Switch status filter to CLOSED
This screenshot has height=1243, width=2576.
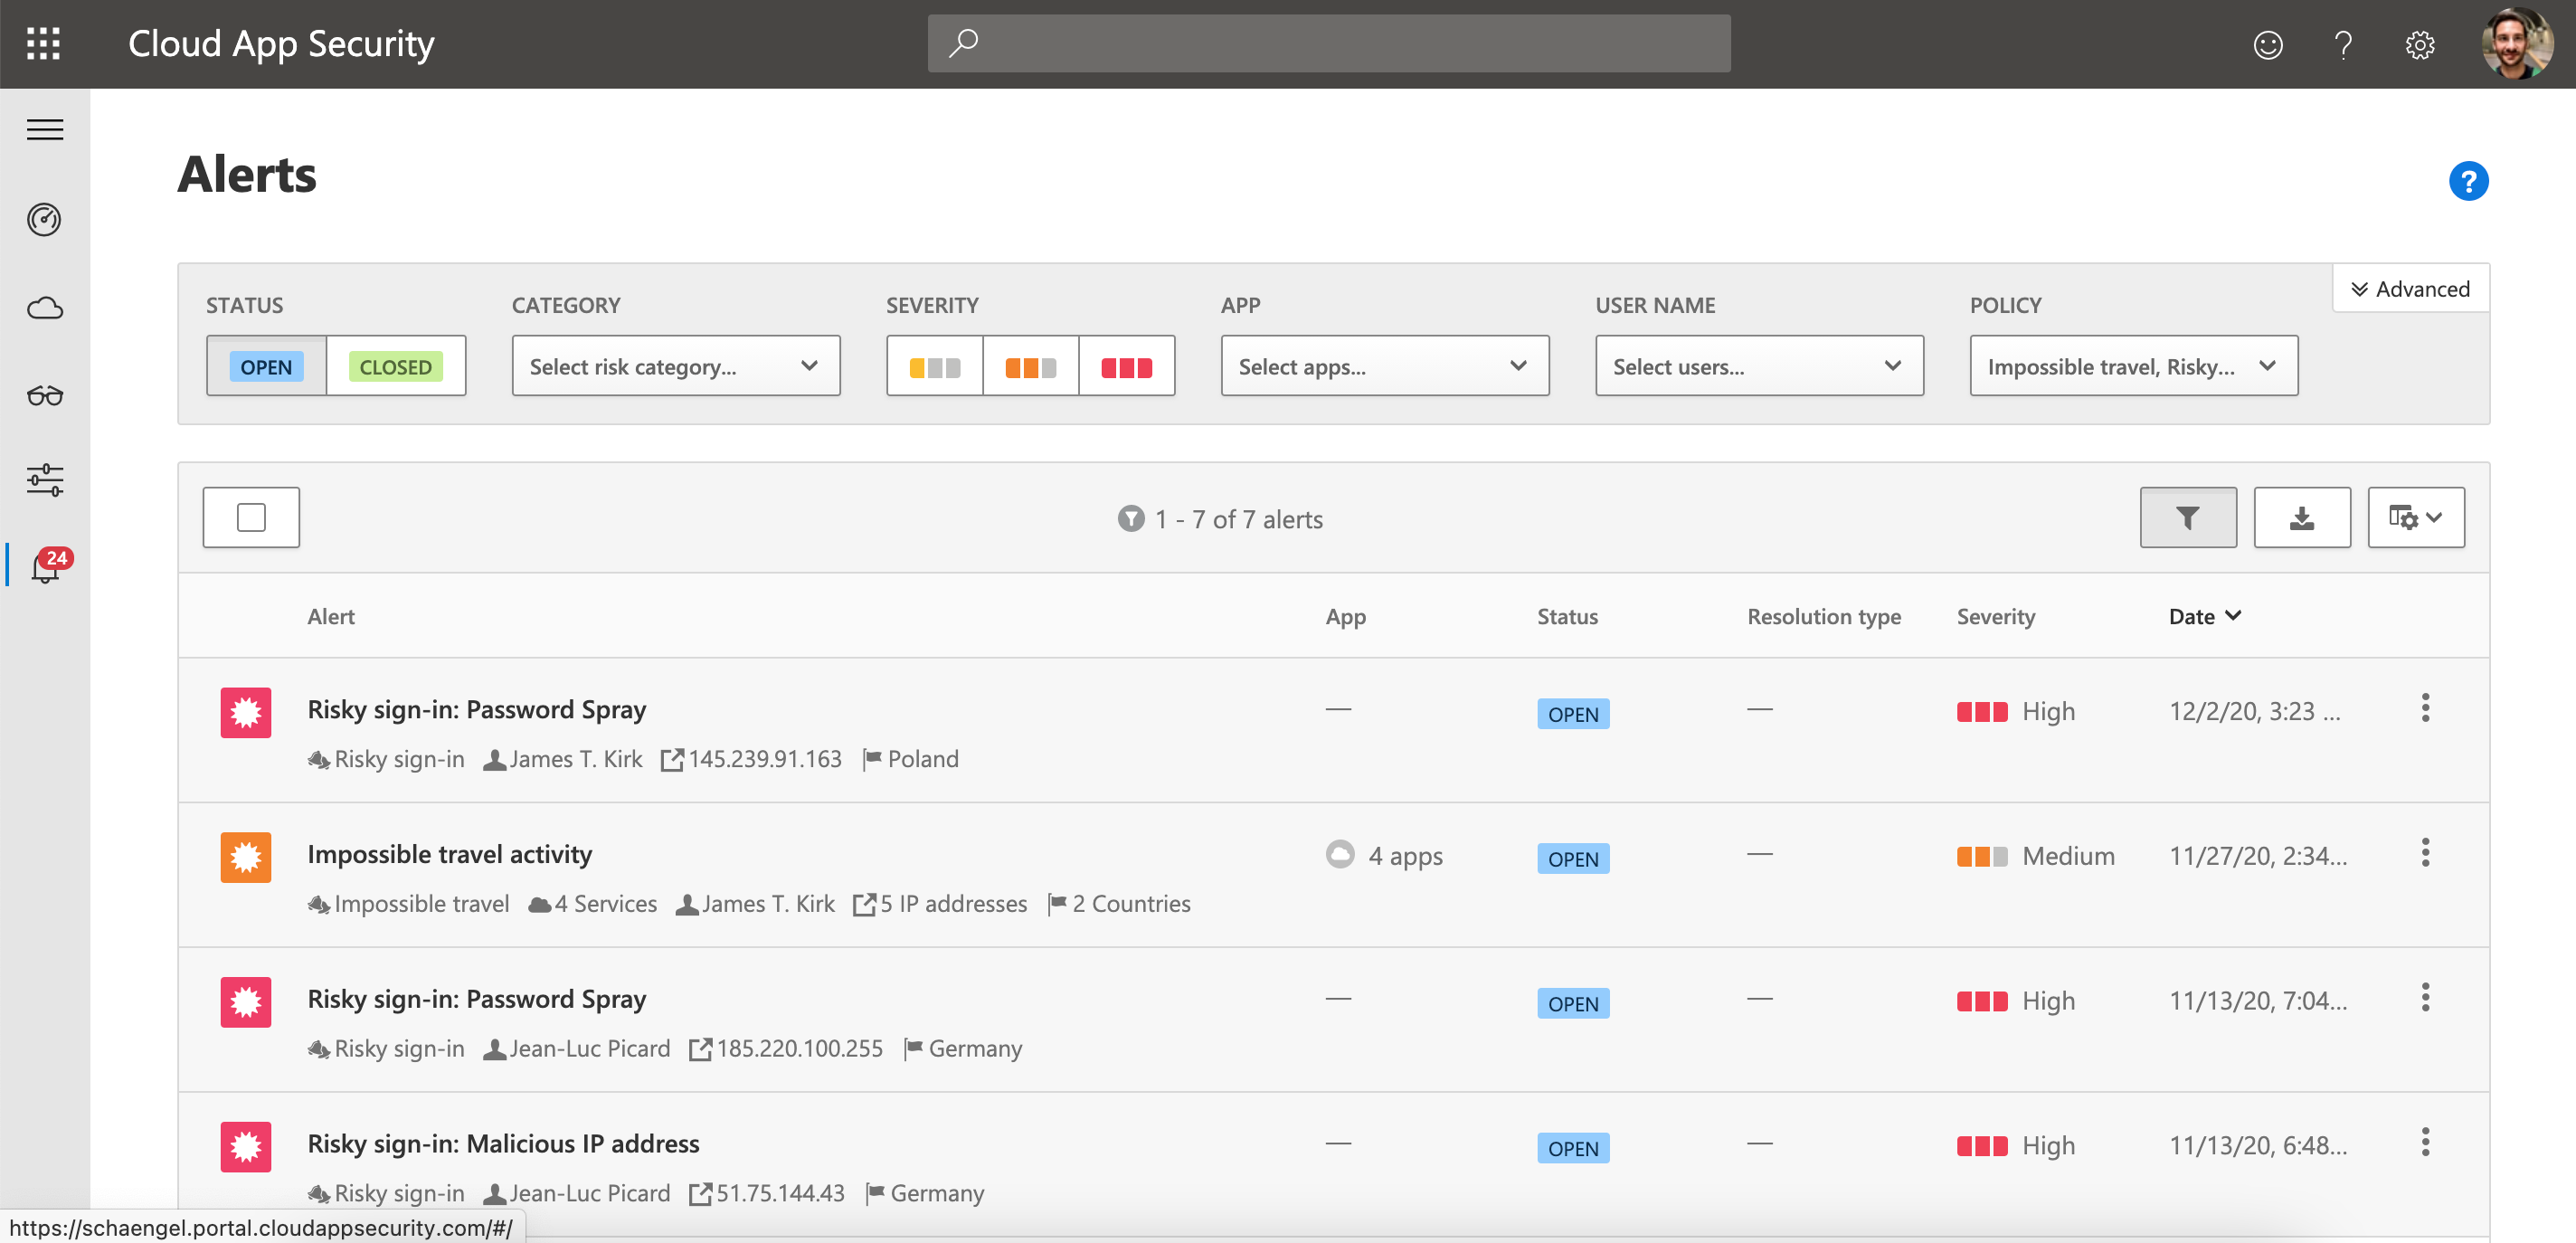point(395,366)
